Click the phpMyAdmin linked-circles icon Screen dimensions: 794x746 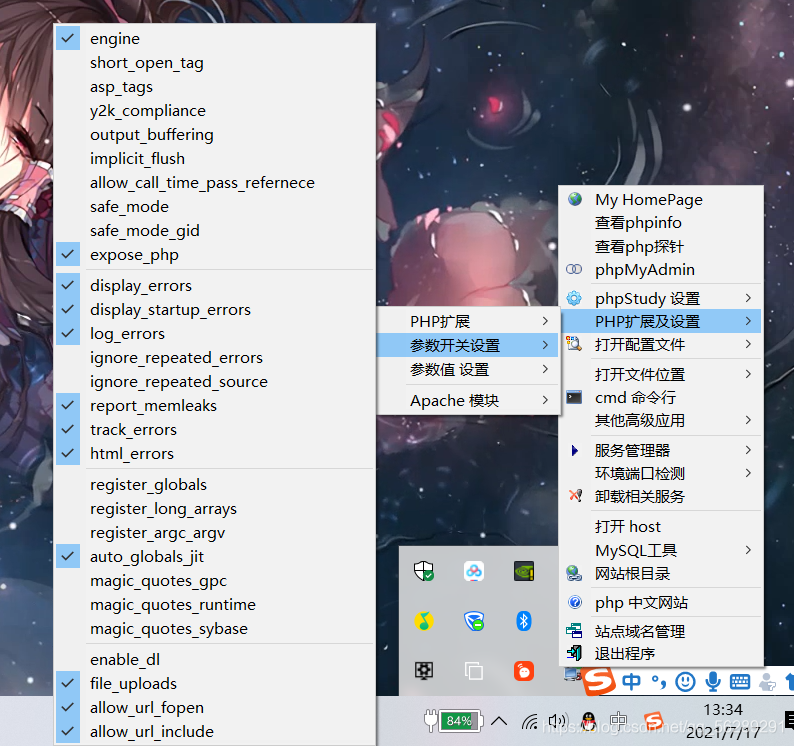point(574,269)
